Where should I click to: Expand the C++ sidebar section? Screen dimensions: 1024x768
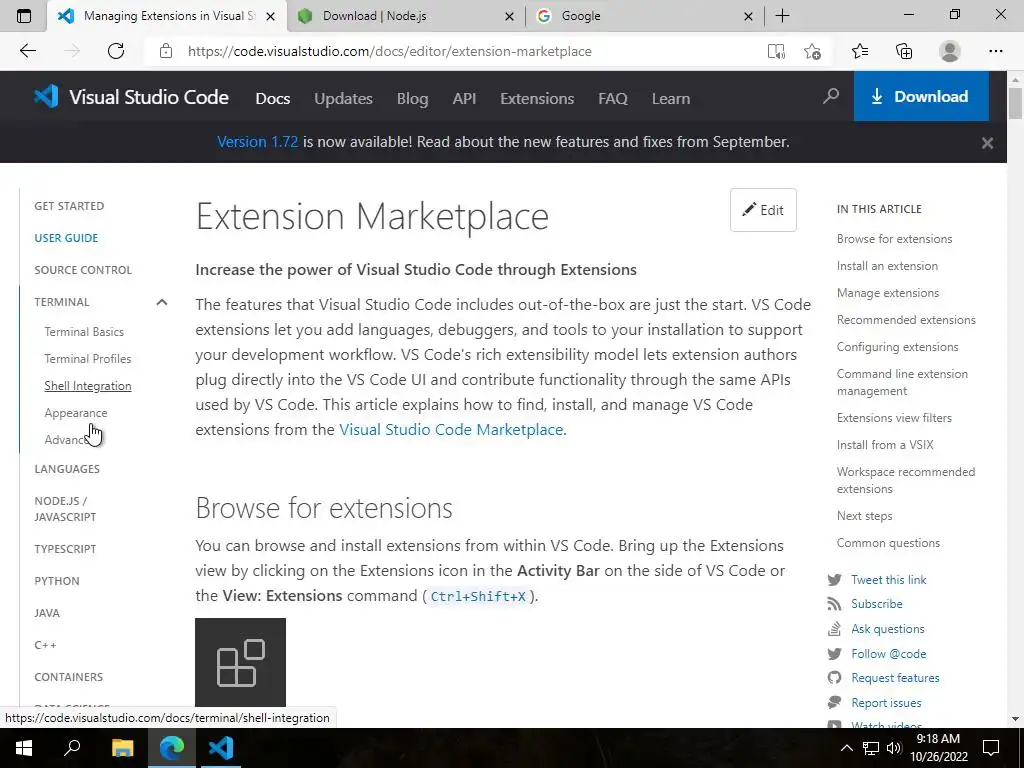pyautogui.click(x=45, y=645)
